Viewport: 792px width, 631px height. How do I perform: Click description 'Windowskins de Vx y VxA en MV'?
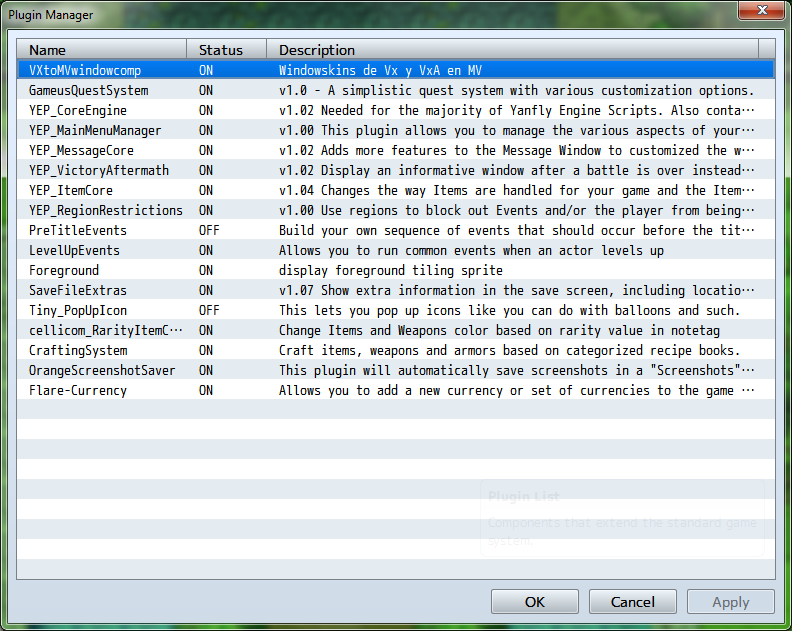tap(380, 70)
